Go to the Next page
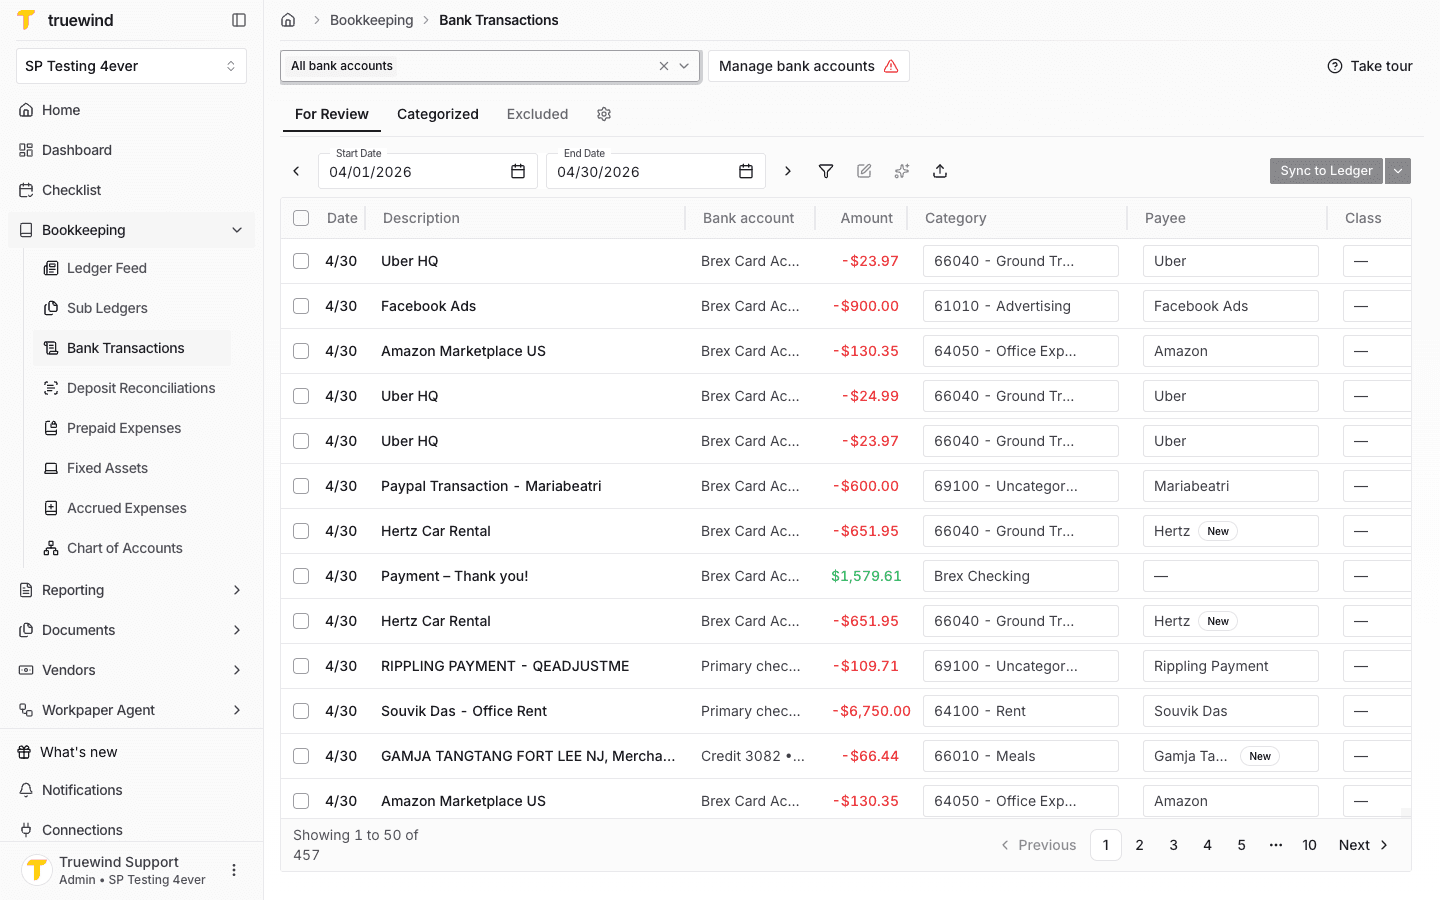 pos(1364,845)
